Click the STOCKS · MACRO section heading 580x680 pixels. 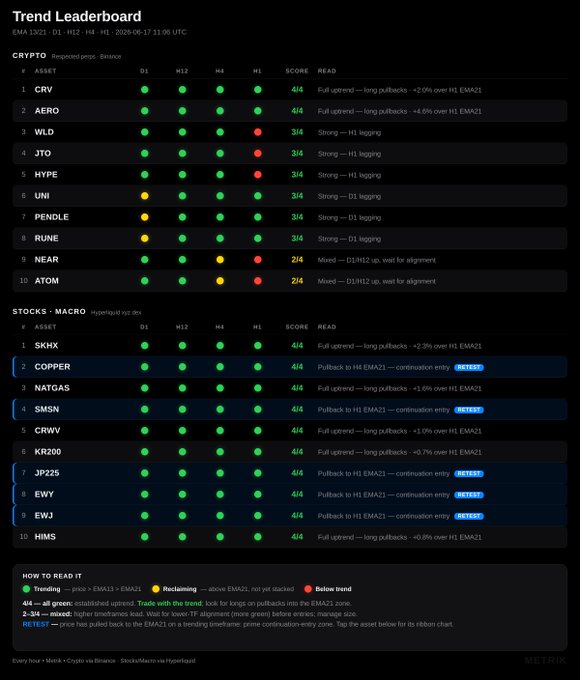(49, 311)
